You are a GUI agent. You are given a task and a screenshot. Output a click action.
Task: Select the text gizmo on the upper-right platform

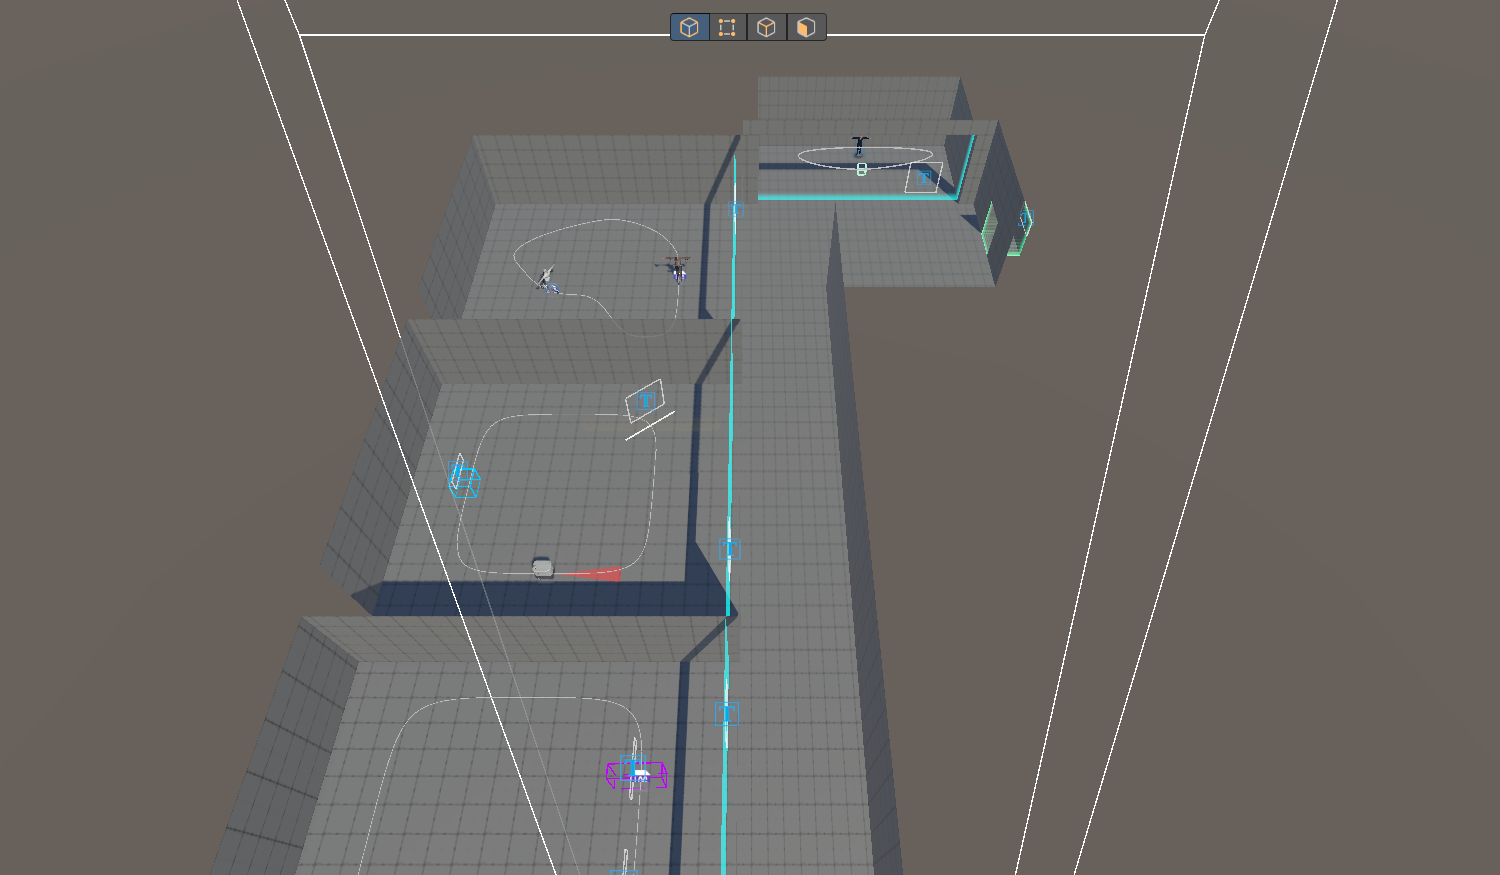925,178
